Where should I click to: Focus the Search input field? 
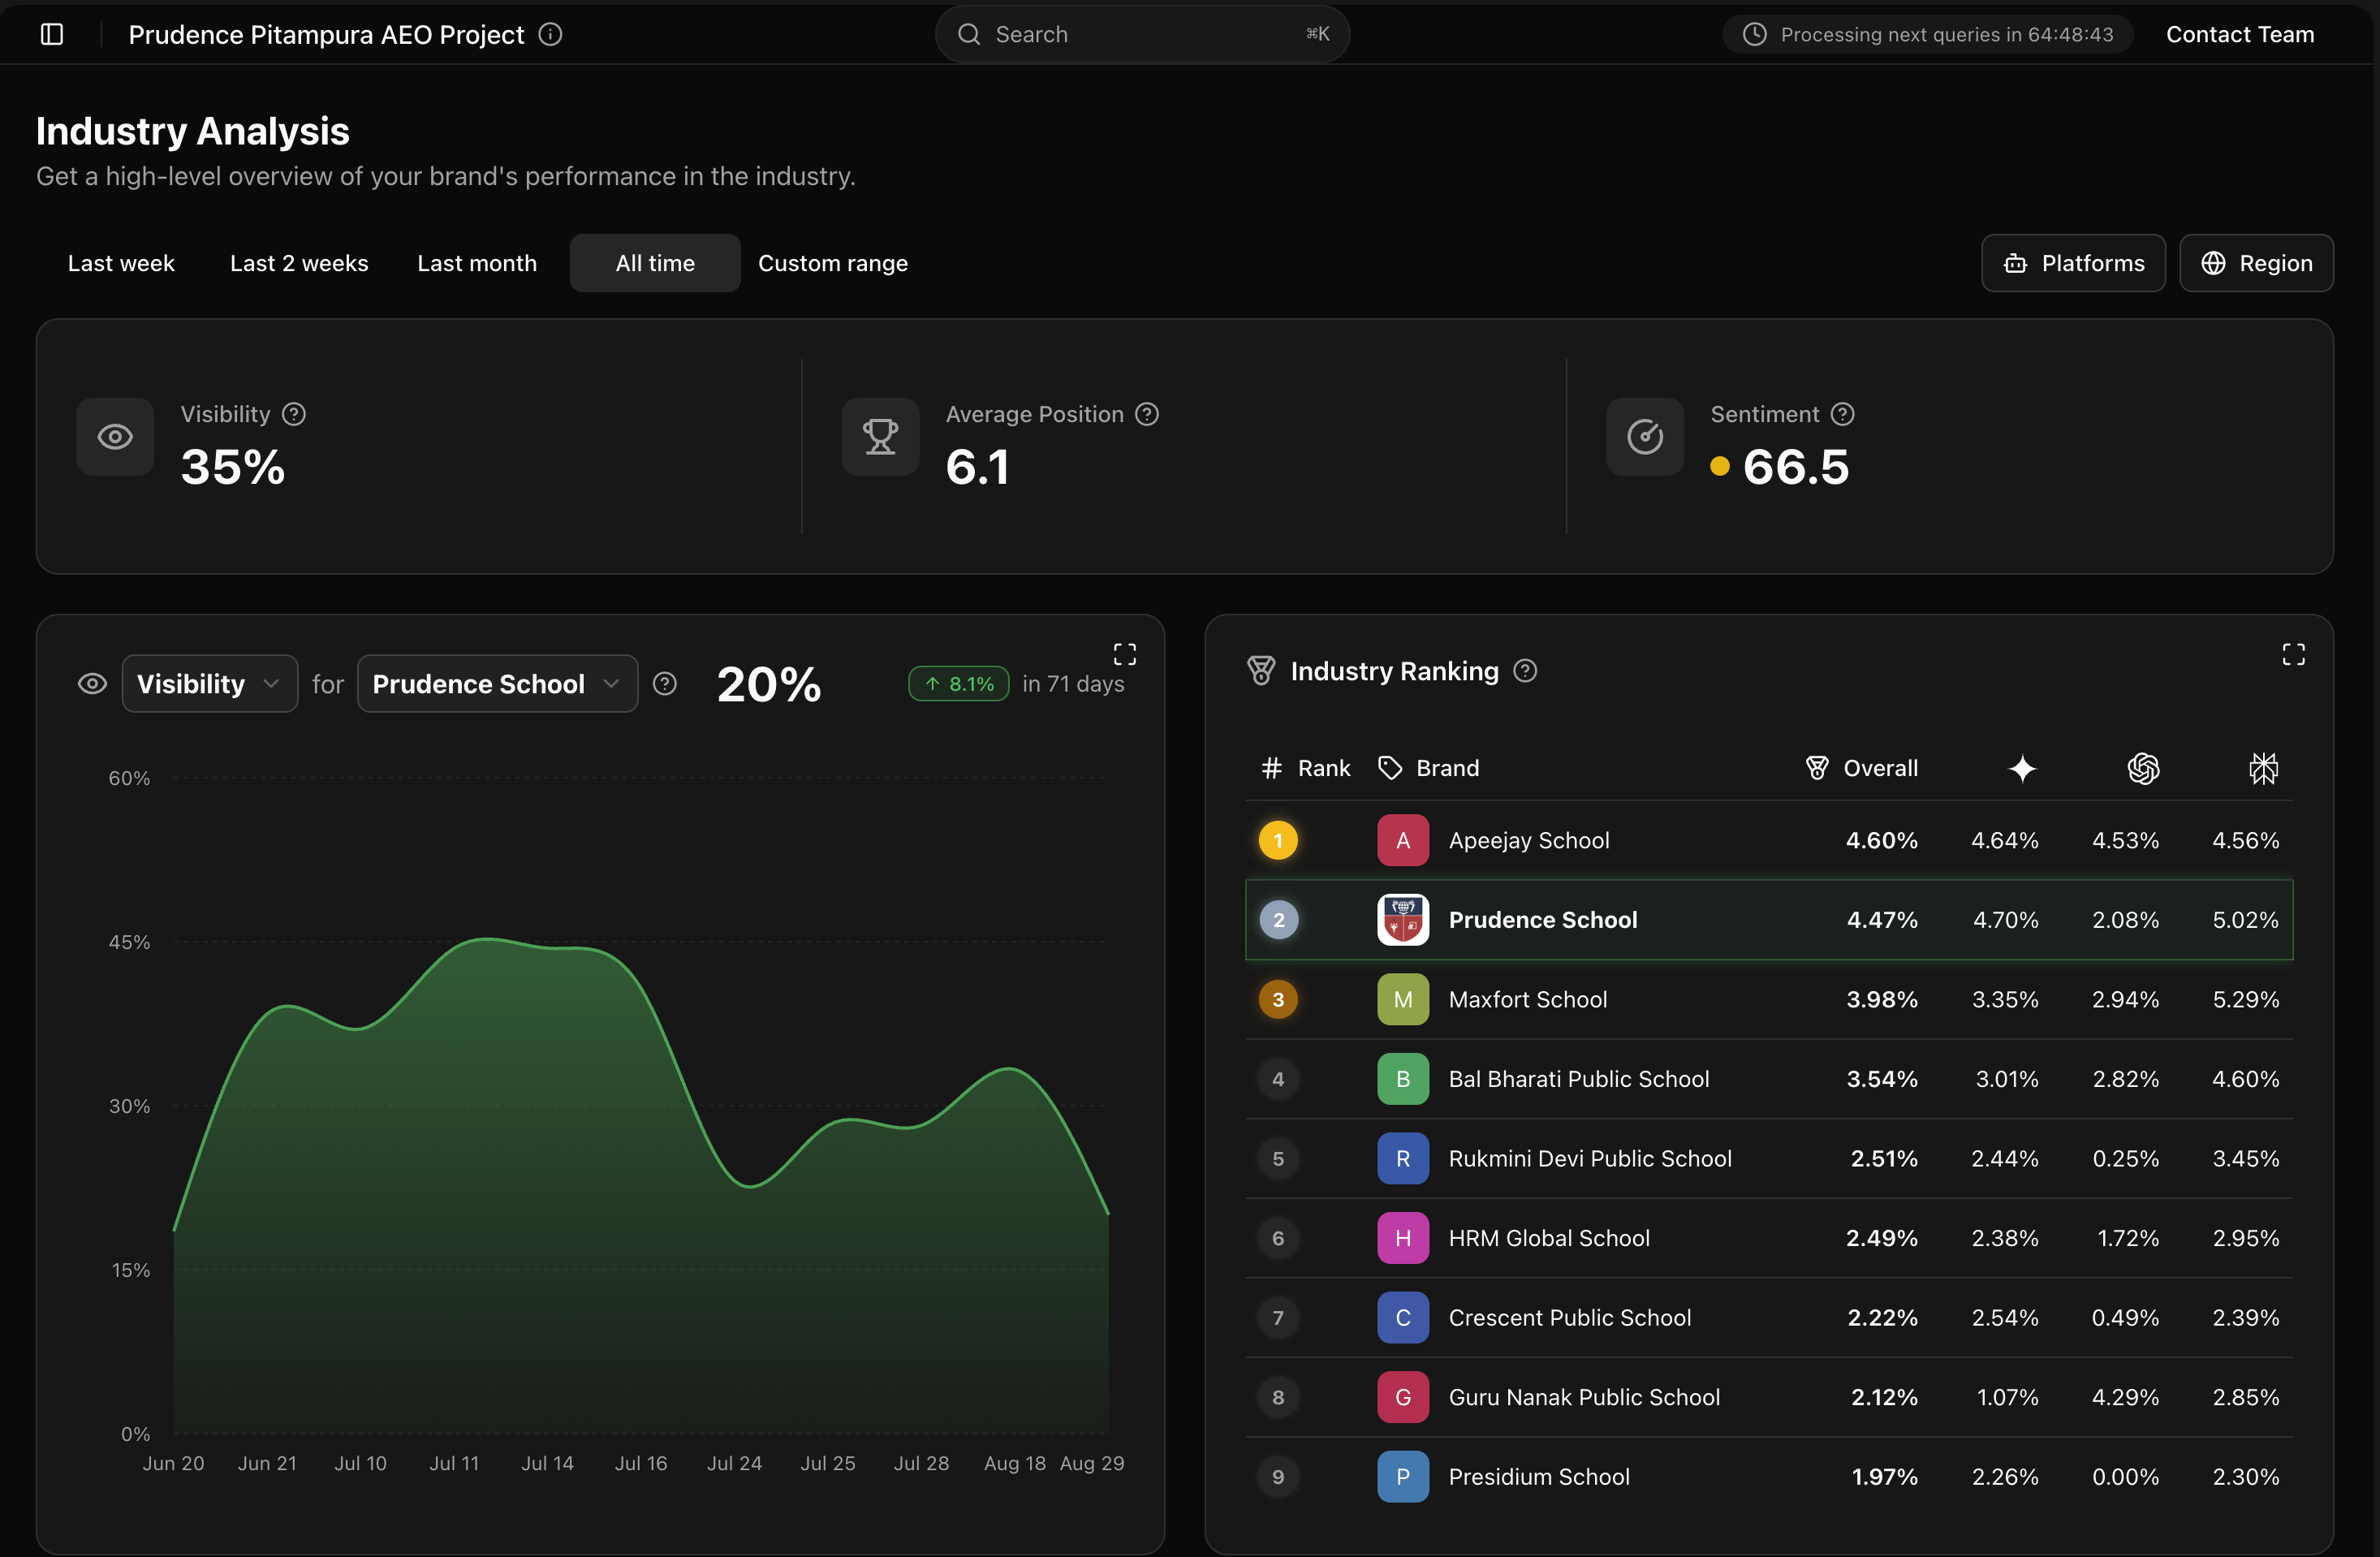point(1142,34)
